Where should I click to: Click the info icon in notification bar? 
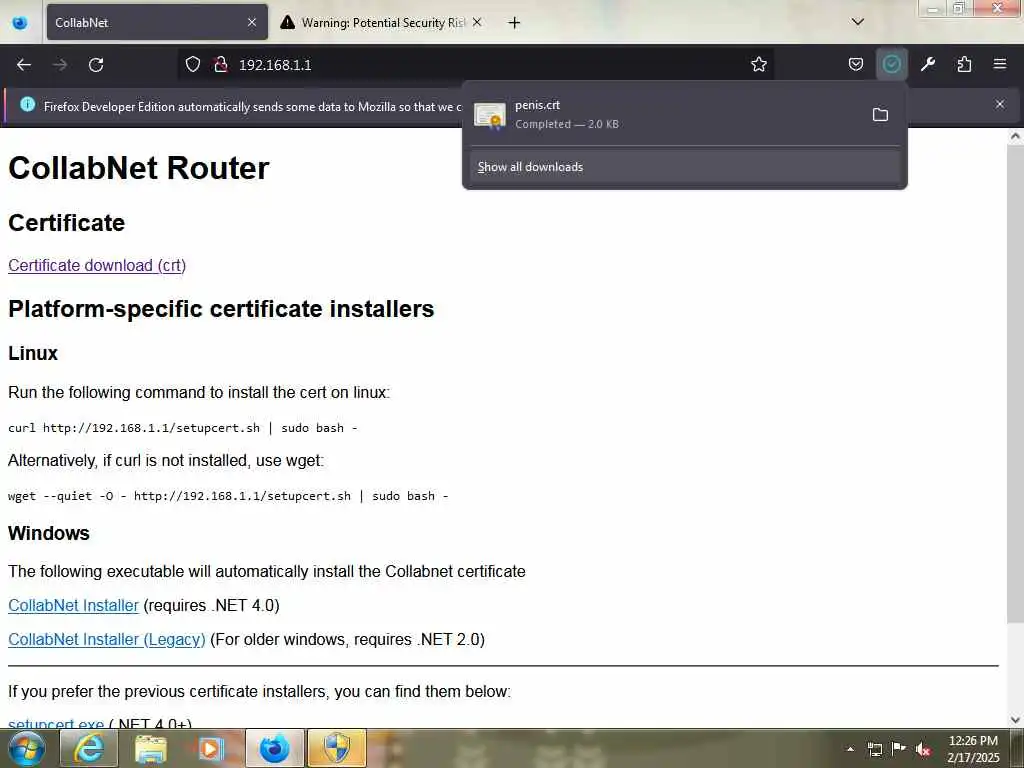[x=27, y=104]
